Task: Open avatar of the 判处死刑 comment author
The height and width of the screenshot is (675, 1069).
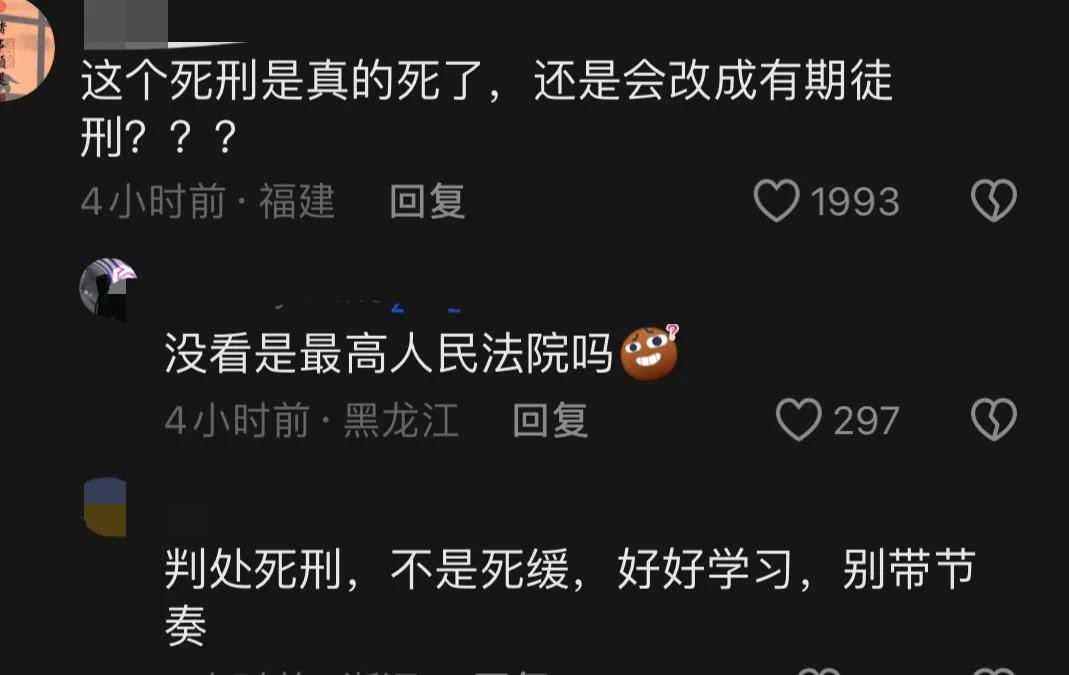Action: (105, 507)
